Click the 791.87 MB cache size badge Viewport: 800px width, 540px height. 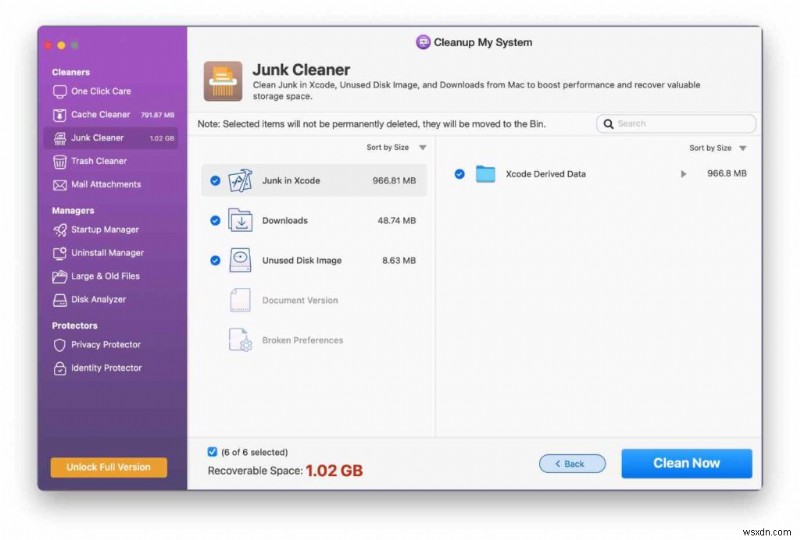pos(158,115)
